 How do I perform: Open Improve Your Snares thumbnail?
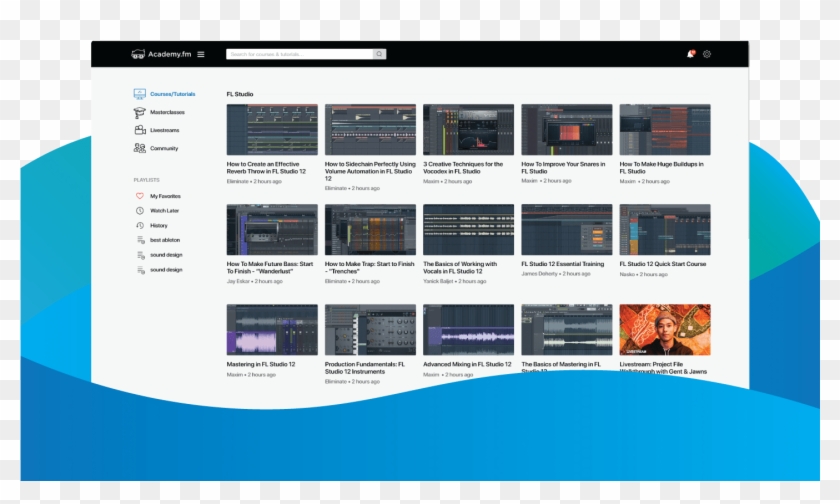click(567, 130)
